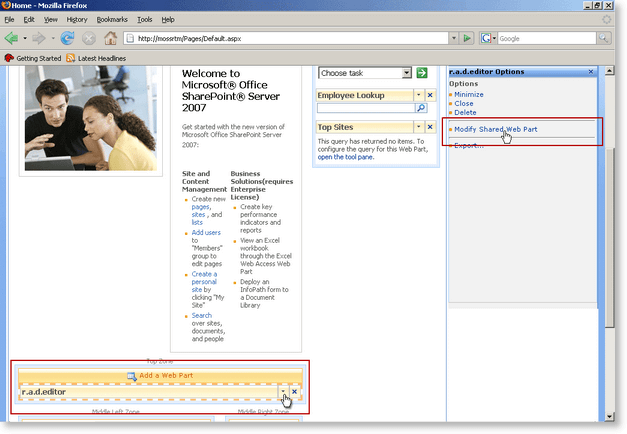Click the Google search engine icon
The height and width of the screenshot is (434, 627).
[x=485, y=38]
